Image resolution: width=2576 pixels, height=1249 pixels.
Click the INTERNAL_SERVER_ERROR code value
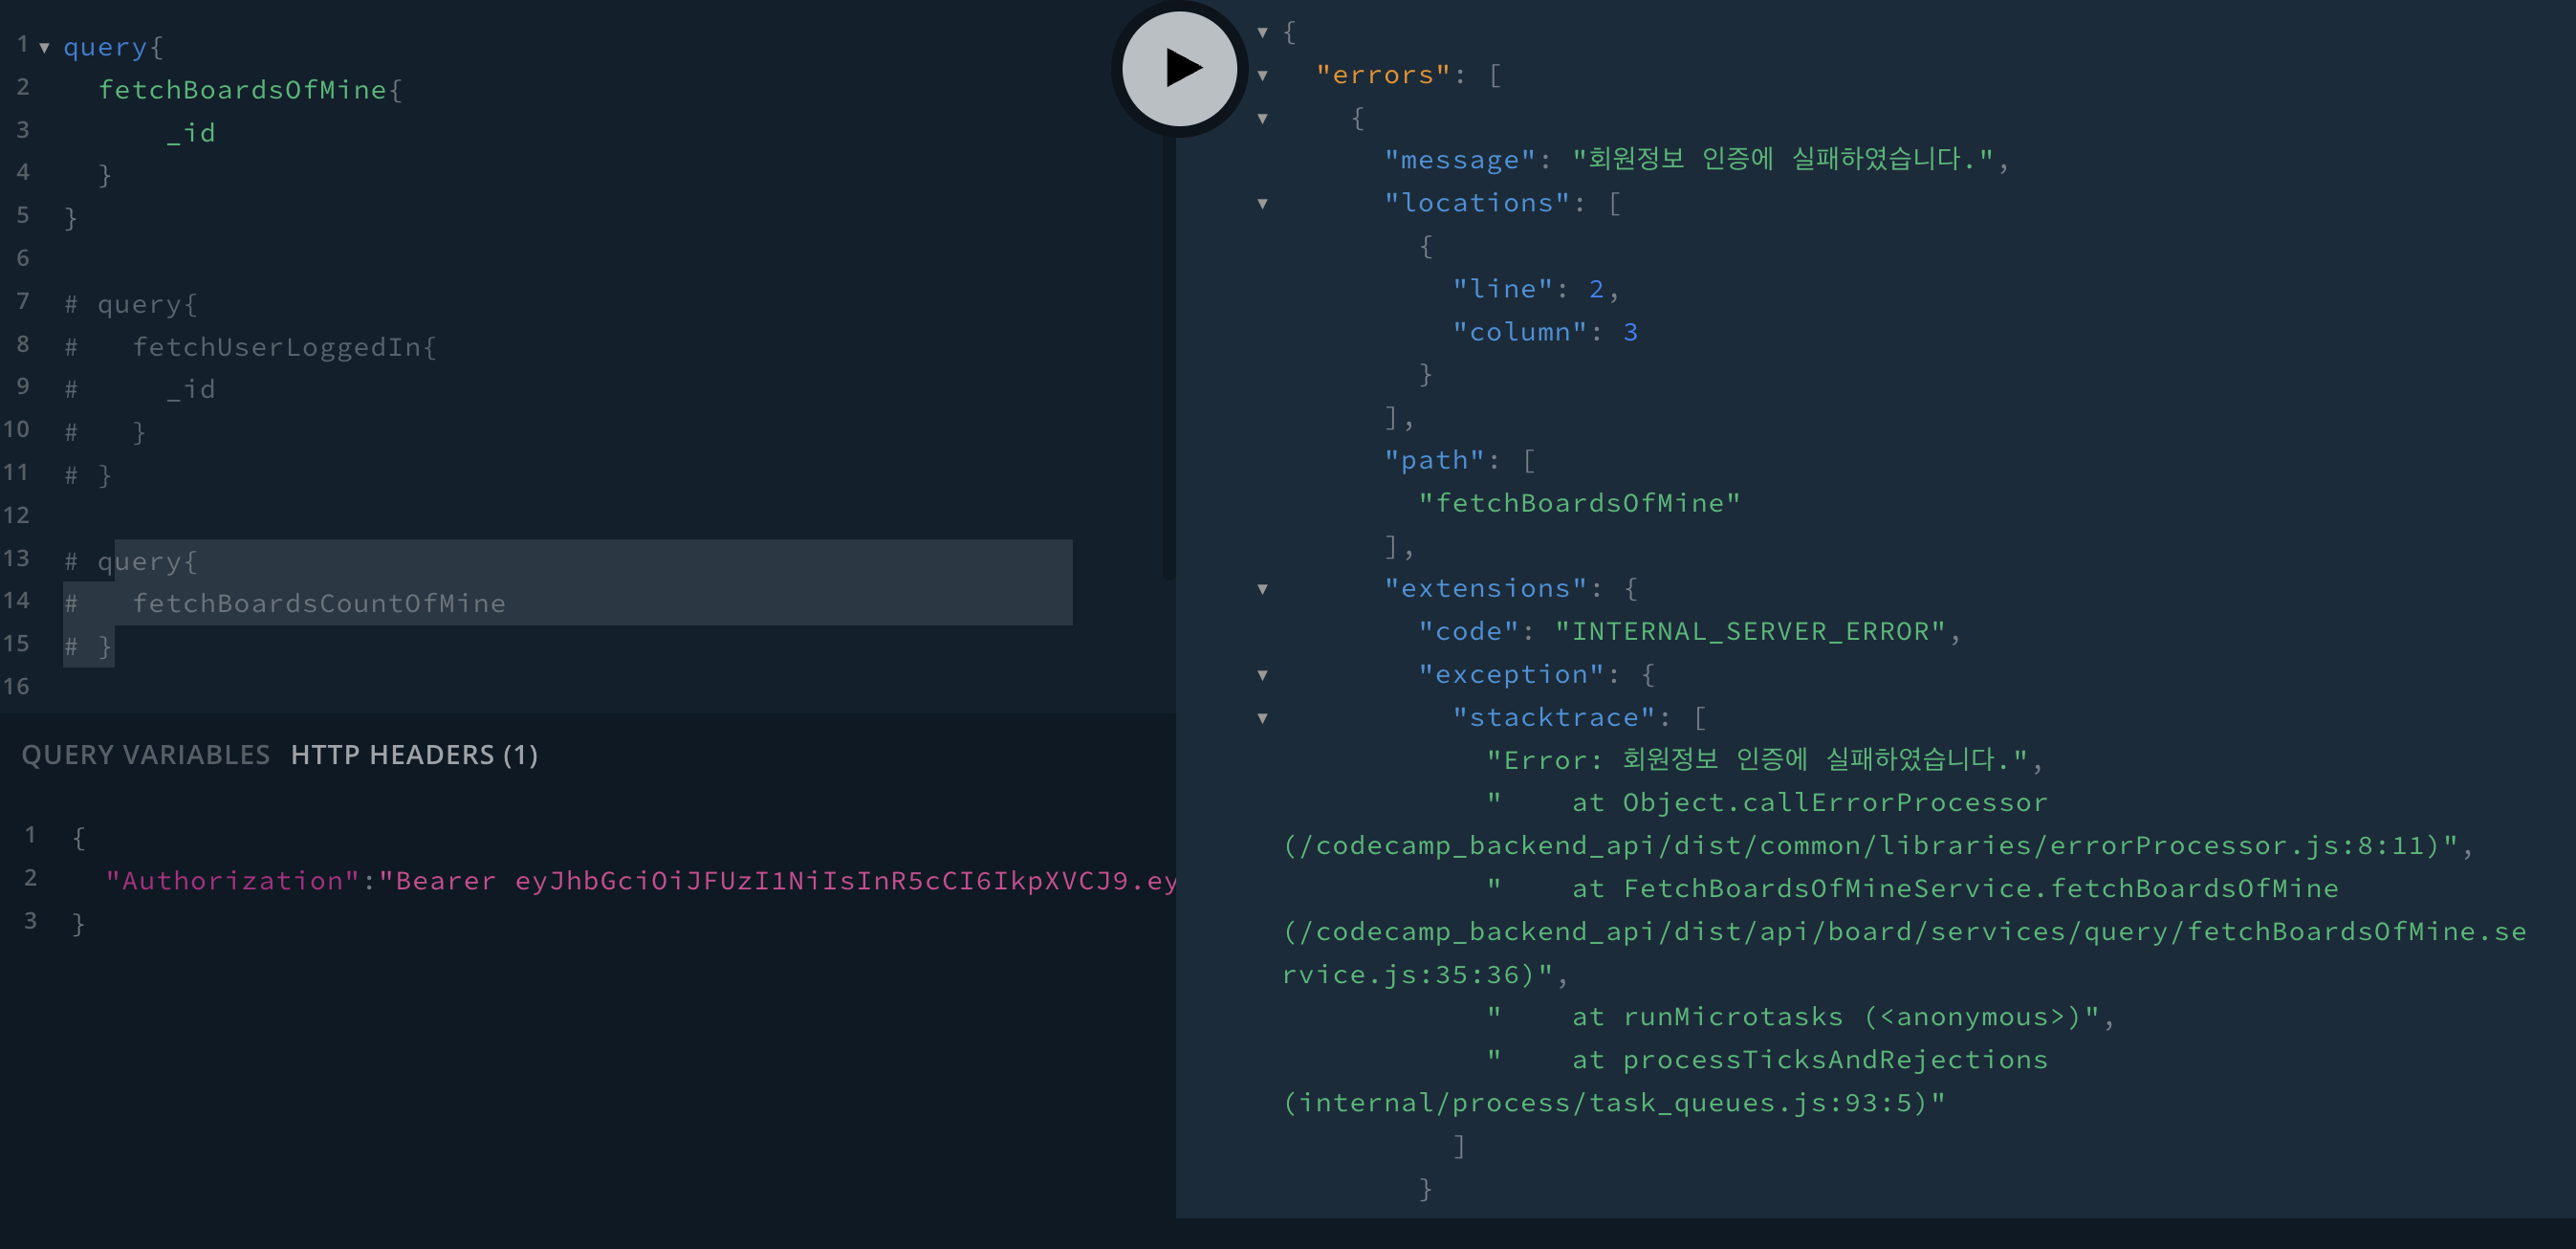point(1750,632)
